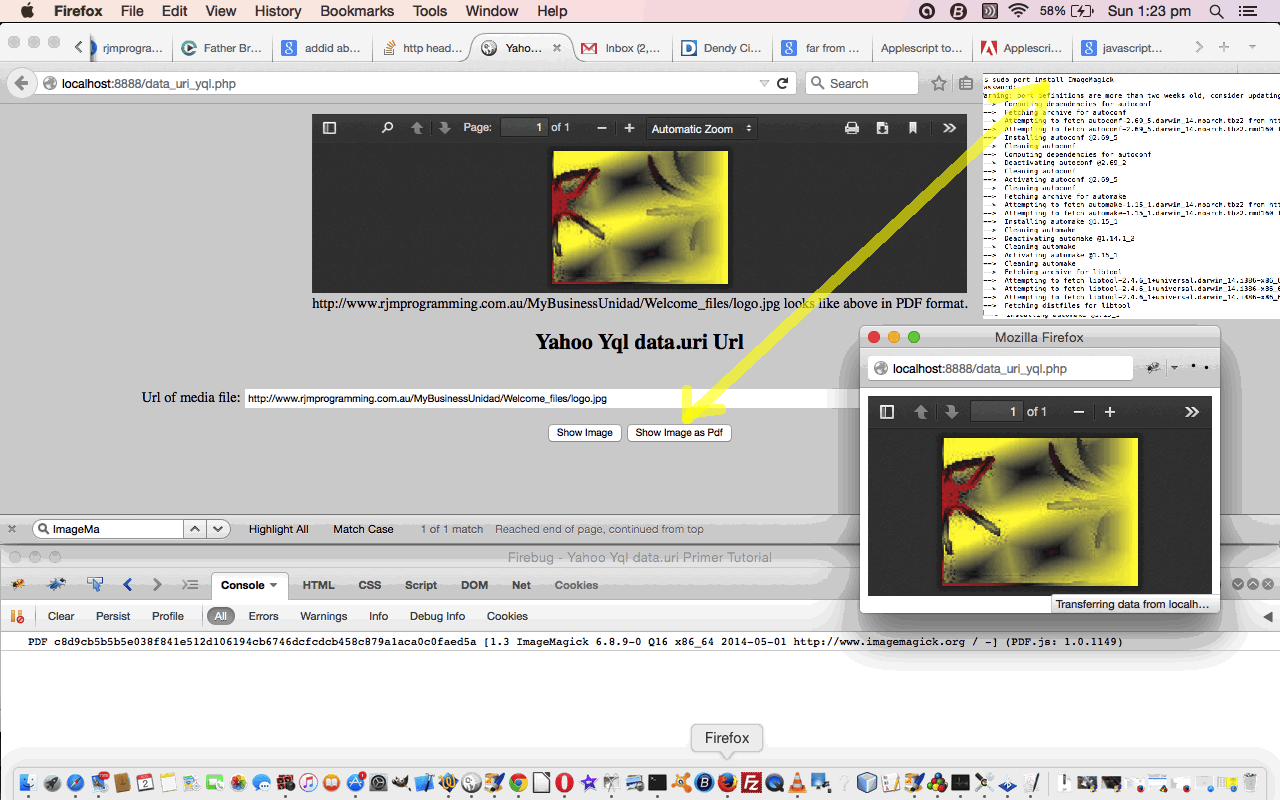Screen dimensions: 1280x800
Task: Open the URL bar history dropdown
Action: tap(764, 84)
